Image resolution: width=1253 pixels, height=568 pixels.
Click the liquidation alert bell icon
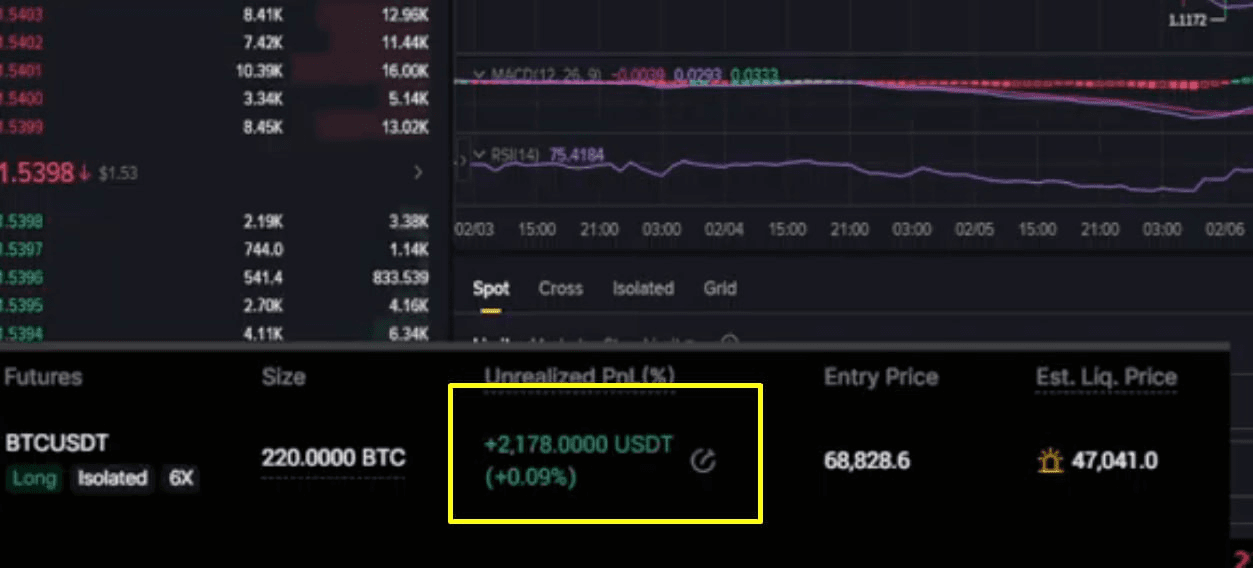[1050, 461]
